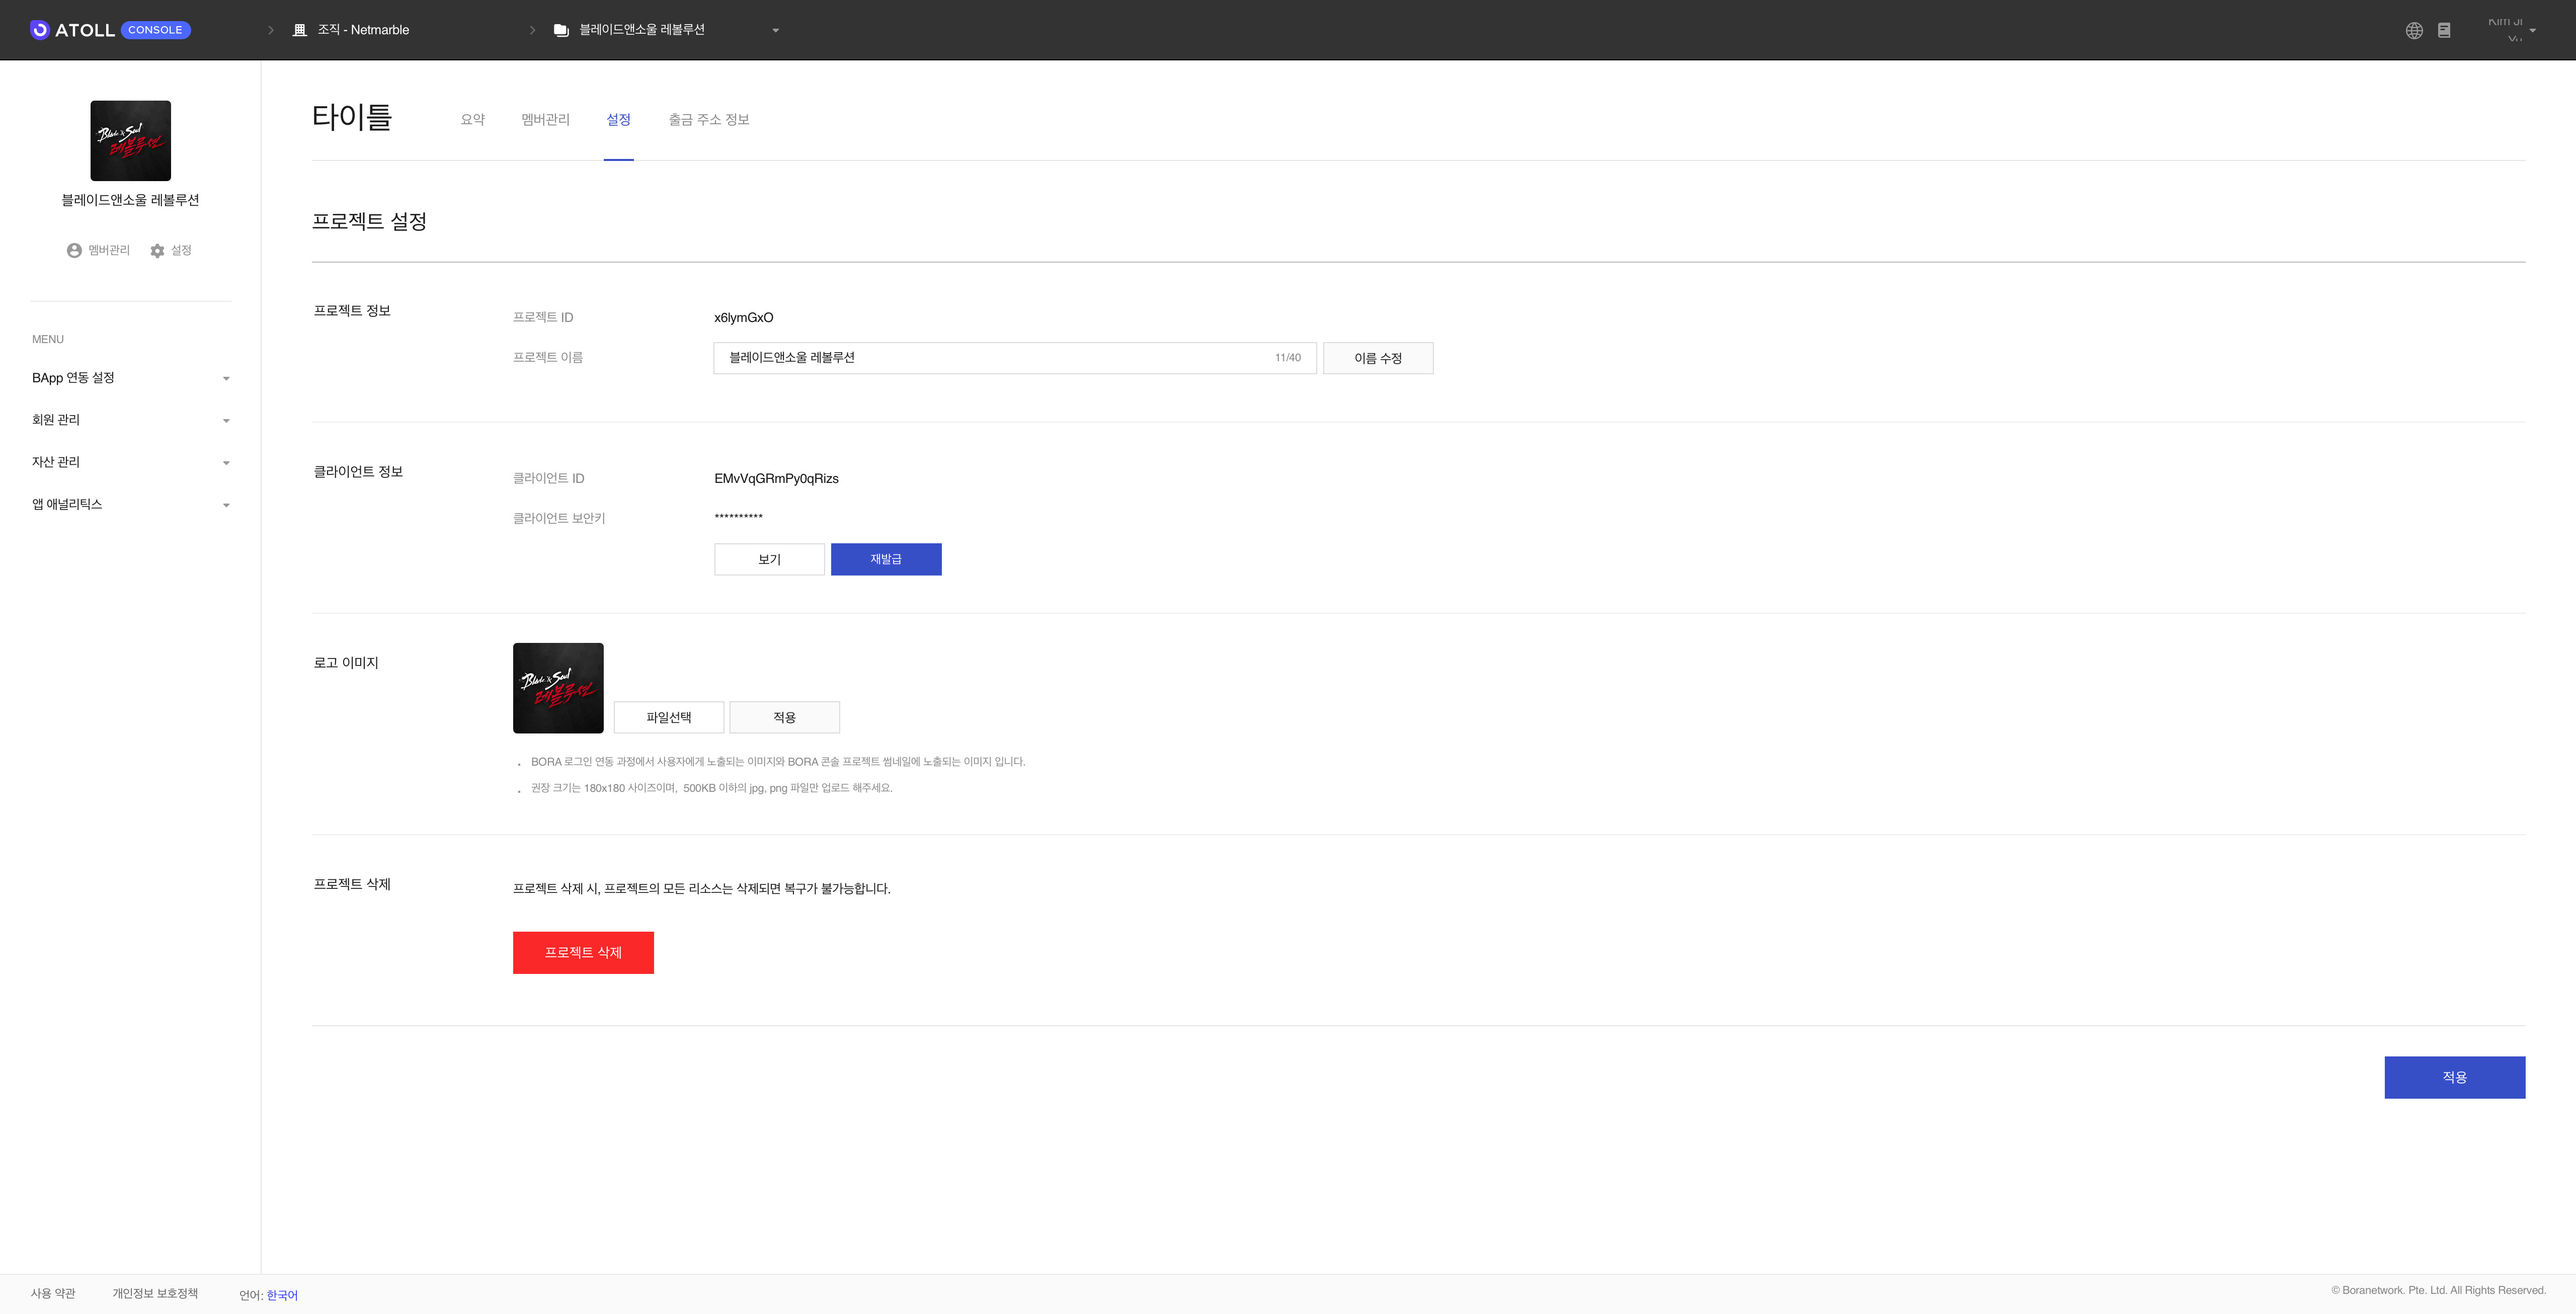This screenshot has width=2576, height=1314.
Task: Click the 설정 gear icon in sidebar
Action: coord(157,251)
